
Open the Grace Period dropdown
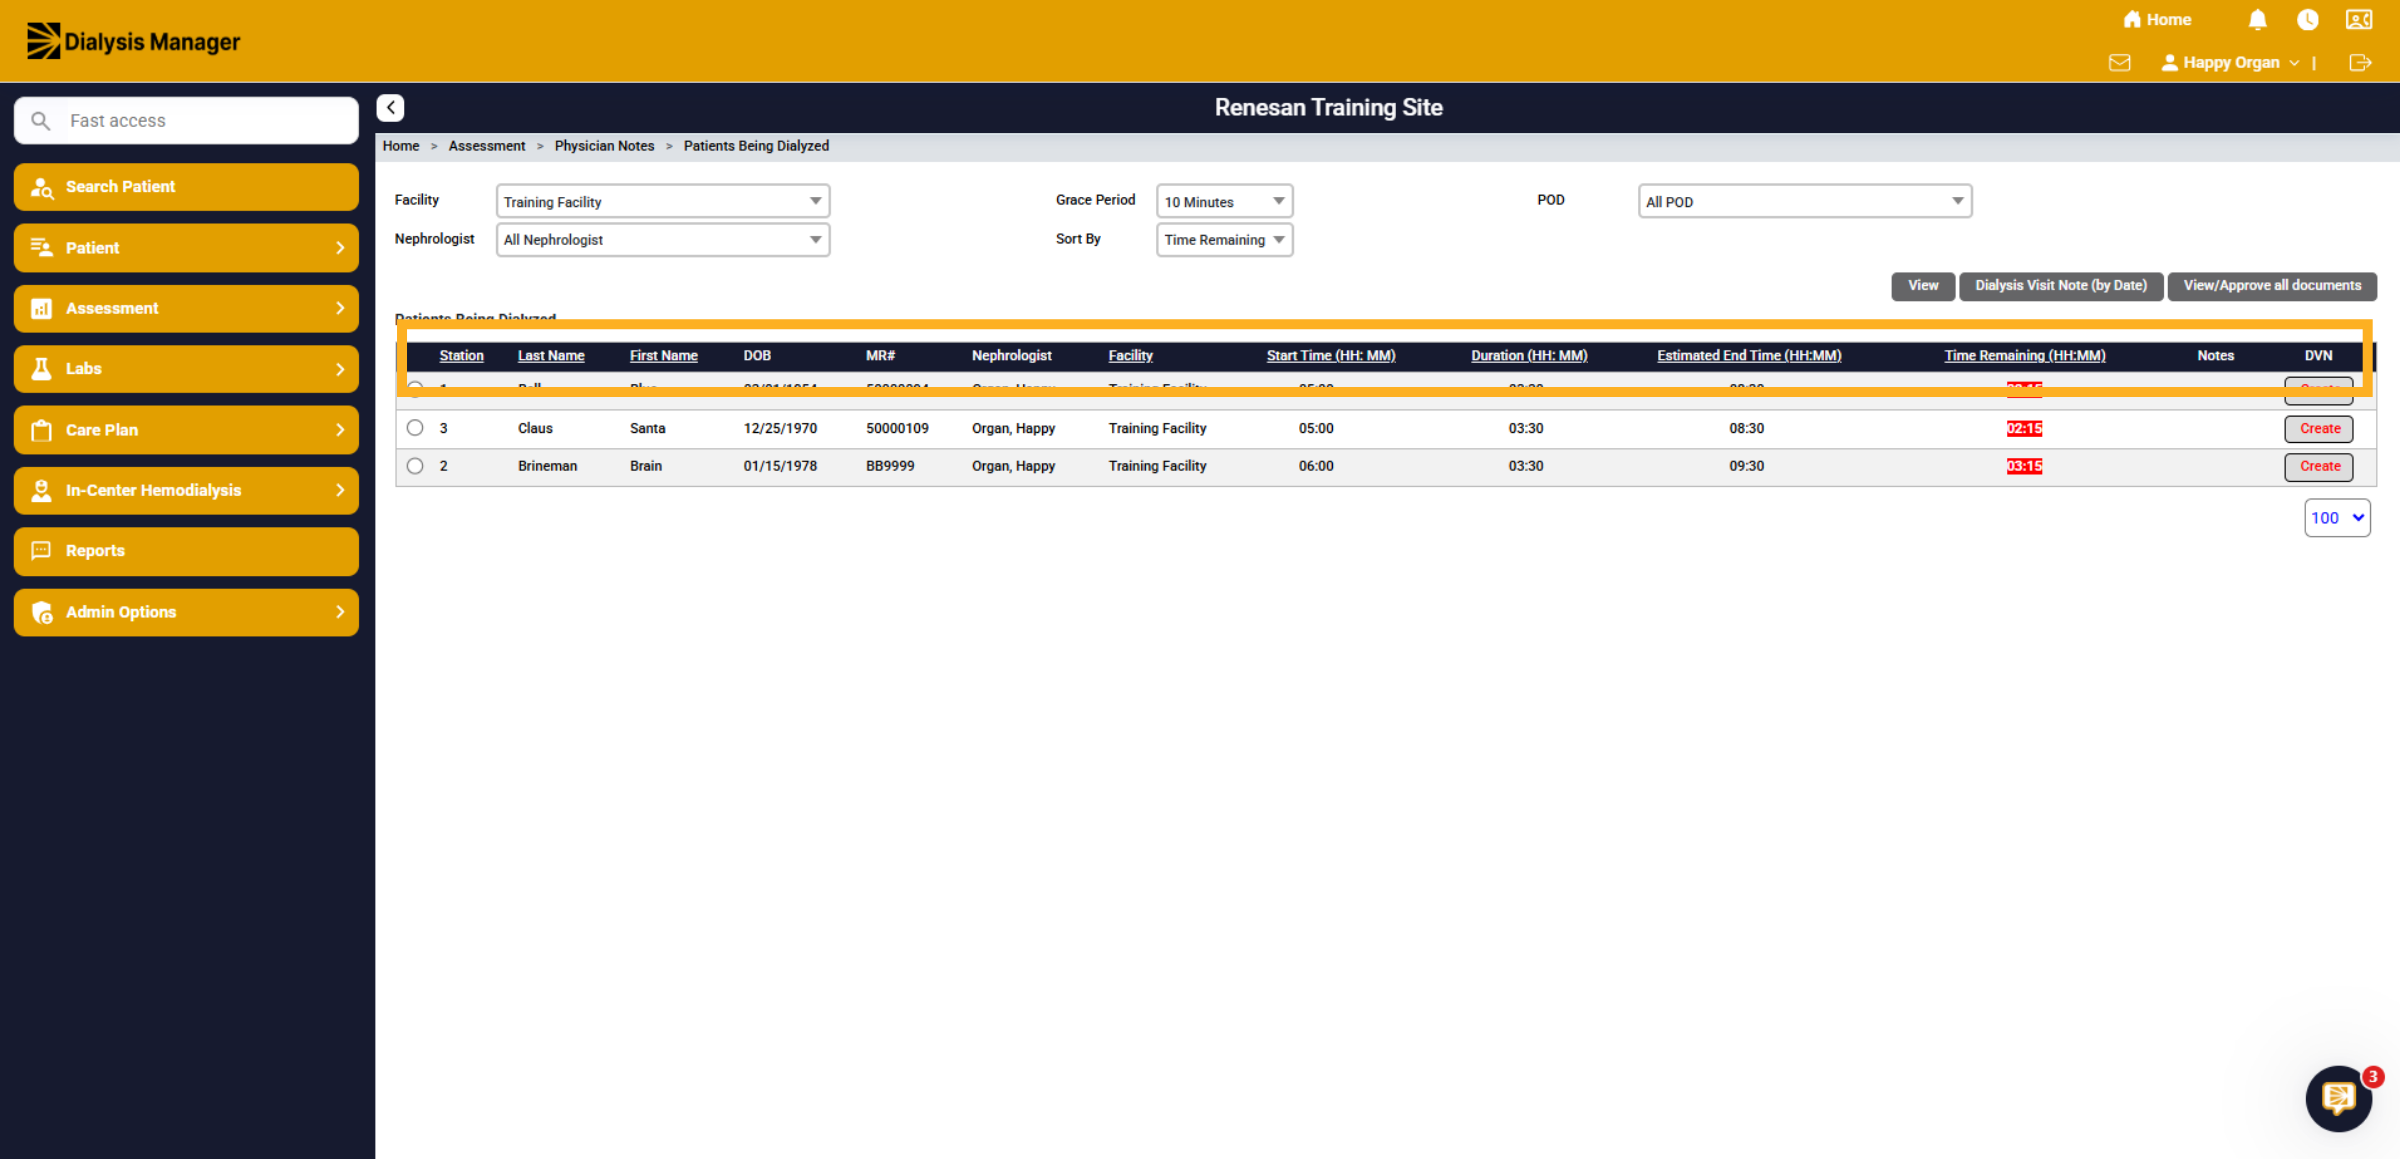pos(1224,201)
